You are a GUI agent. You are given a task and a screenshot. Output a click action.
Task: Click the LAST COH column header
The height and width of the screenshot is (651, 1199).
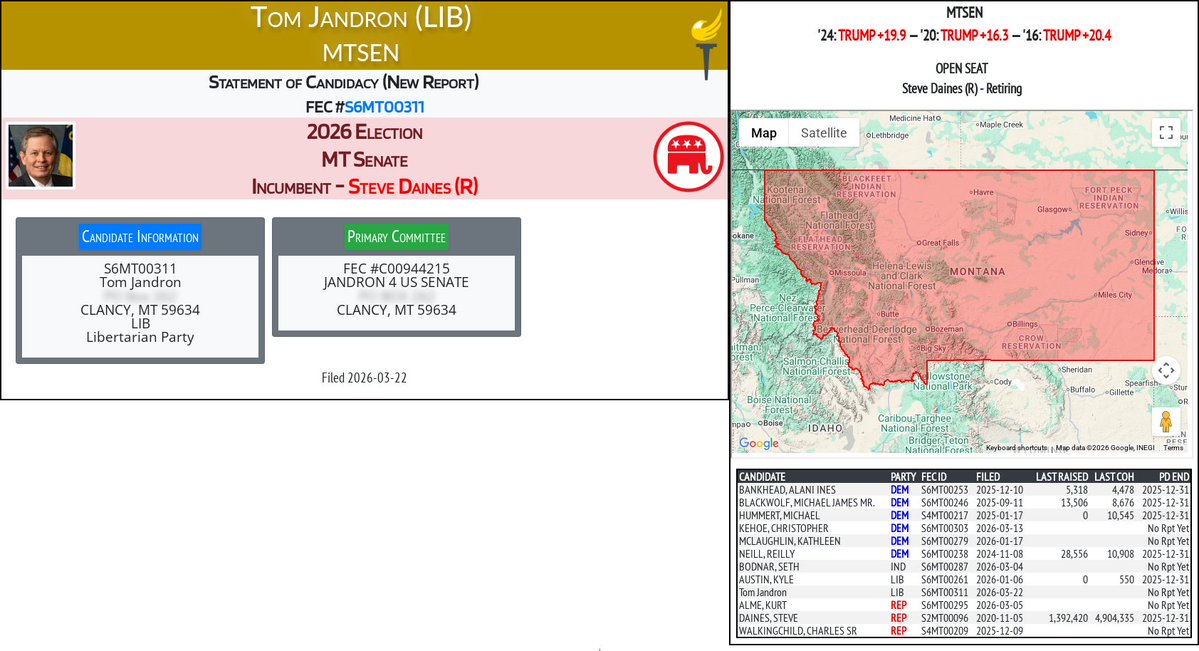pos(1114,477)
